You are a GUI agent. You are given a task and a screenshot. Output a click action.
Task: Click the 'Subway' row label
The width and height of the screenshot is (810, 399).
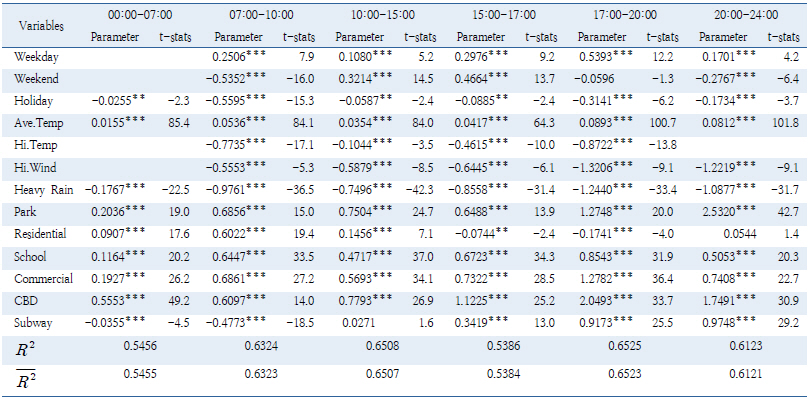(x=33, y=323)
